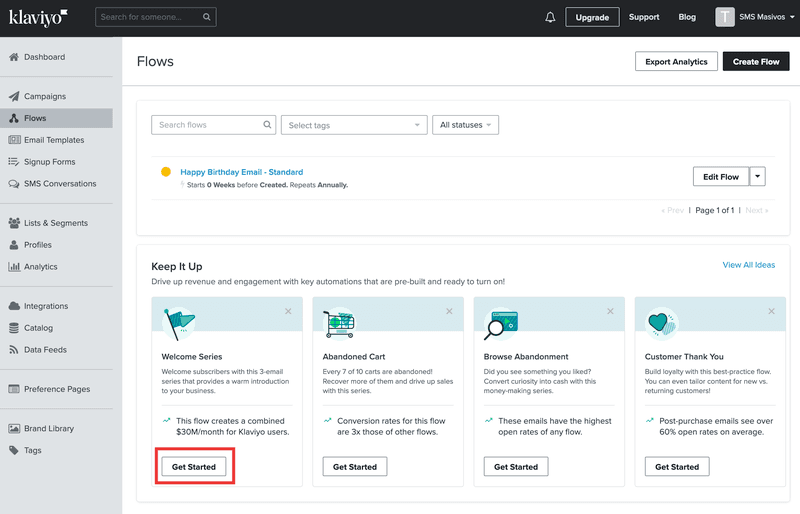Dismiss the Welcome Series card
800x514 pixels.
[x=288, y=311]
